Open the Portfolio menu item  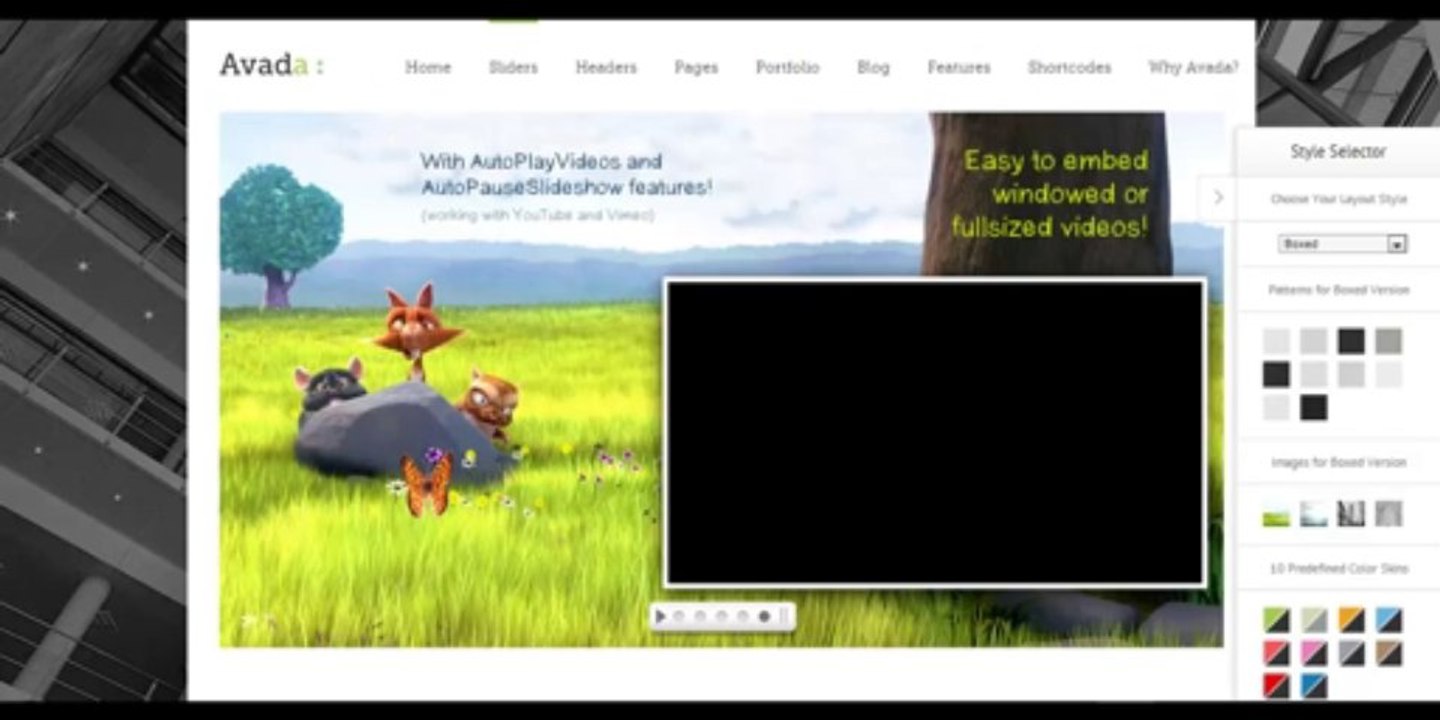pyautogui.click(x=787, y=67)
